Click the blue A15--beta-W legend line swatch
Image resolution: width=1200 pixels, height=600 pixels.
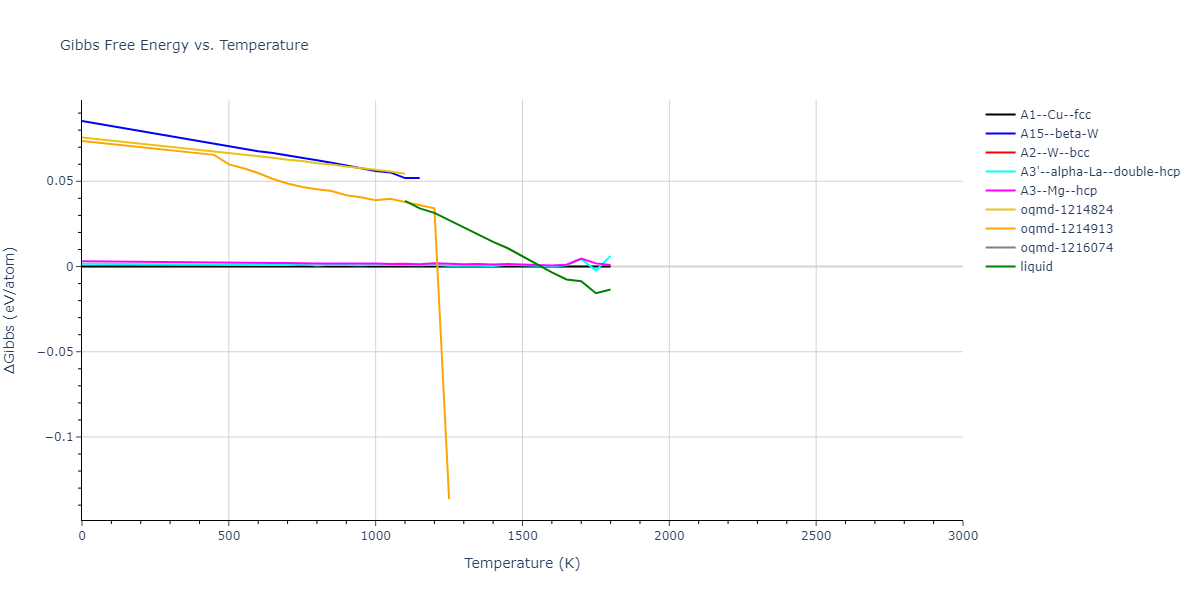tap(999, 134)
